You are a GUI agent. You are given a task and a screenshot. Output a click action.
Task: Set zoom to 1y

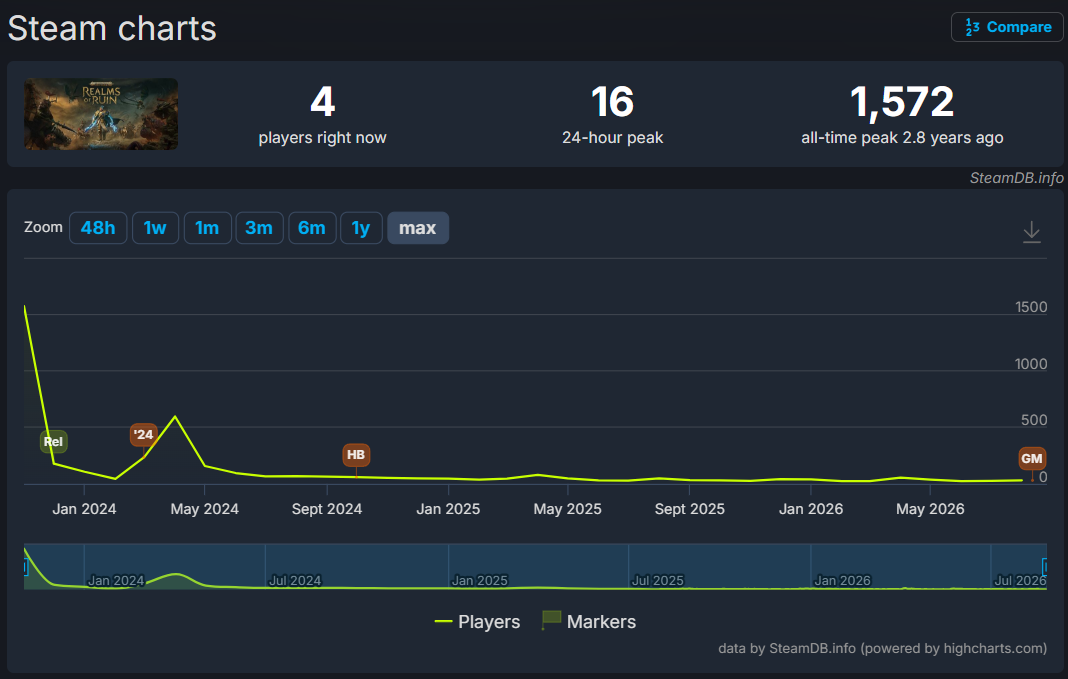click(x=361, y=227)
